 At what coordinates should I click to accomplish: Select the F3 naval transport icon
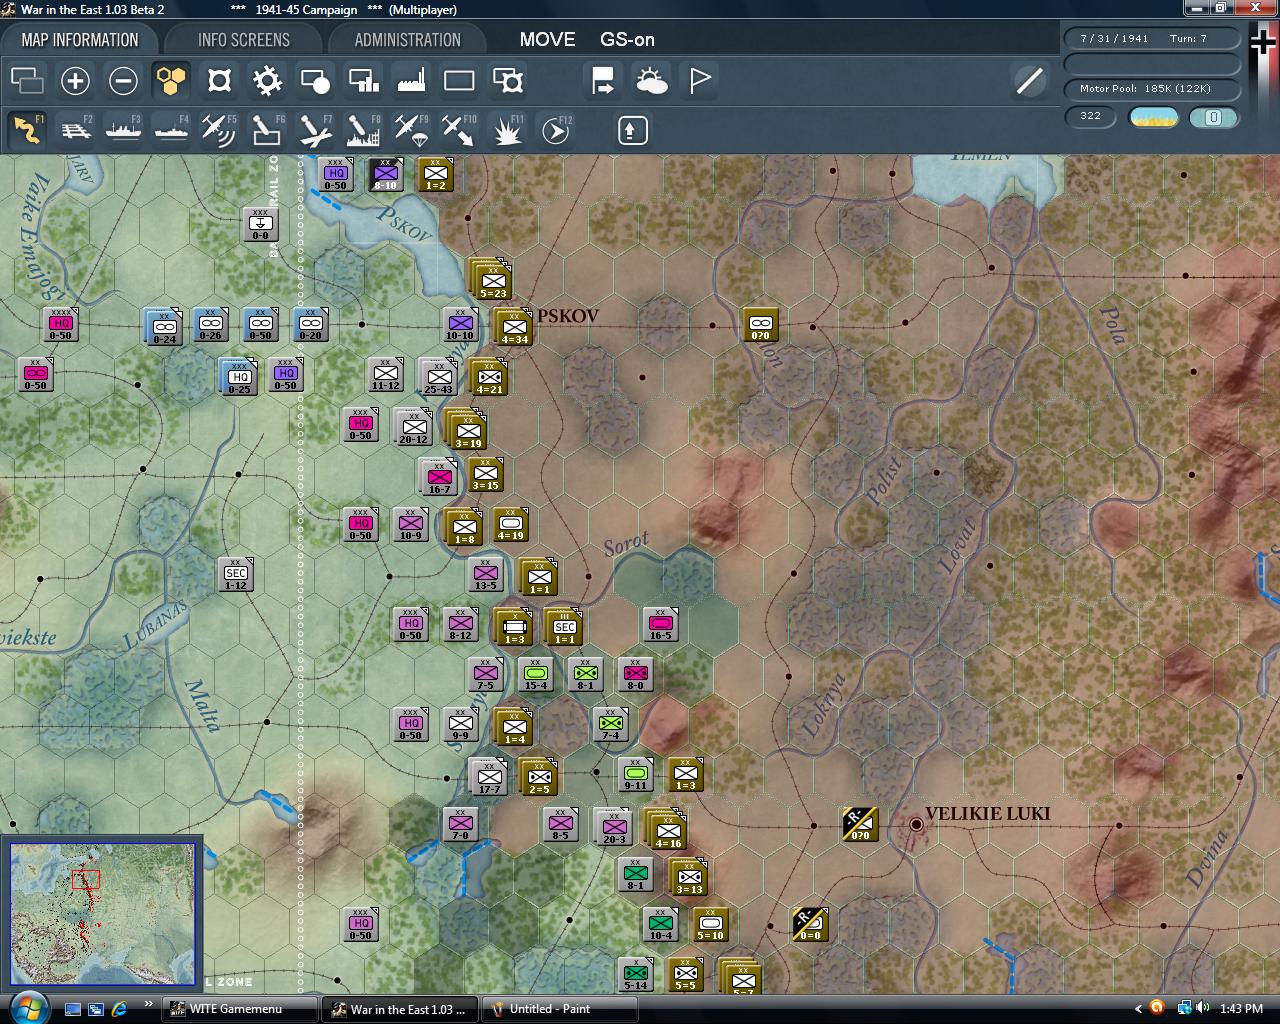click(123, 130)
